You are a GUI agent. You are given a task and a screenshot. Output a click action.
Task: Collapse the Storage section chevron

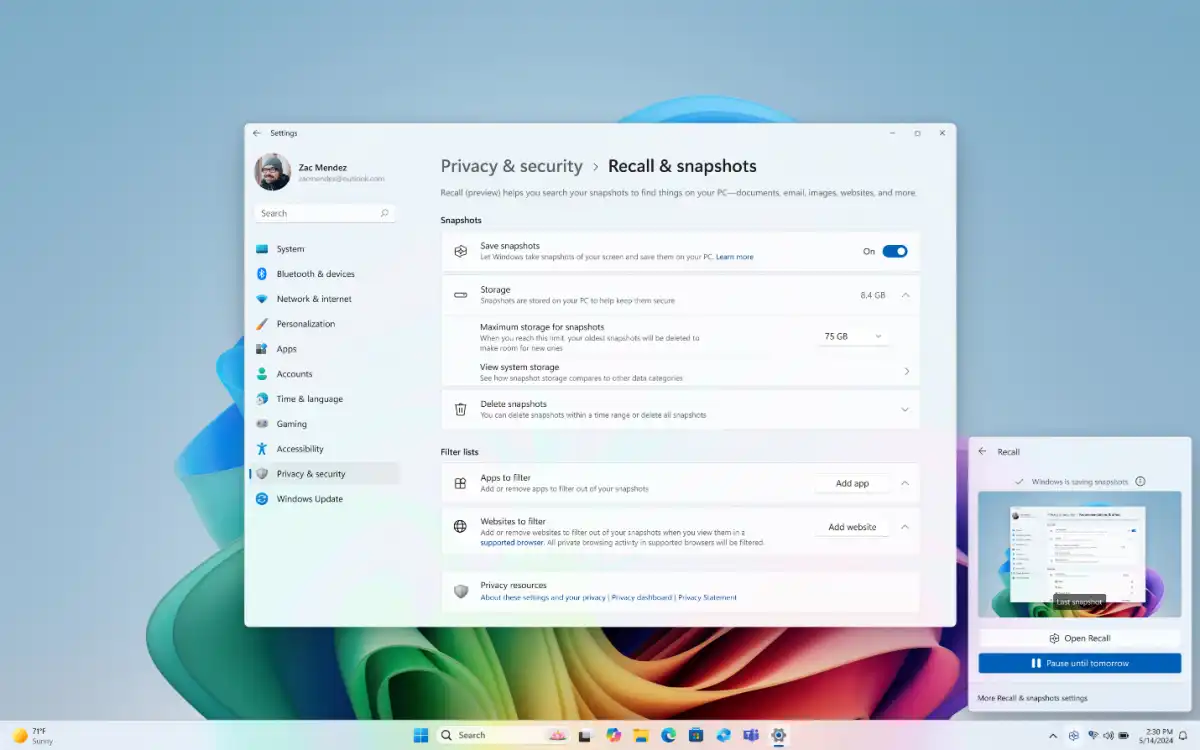click(905, 295)
